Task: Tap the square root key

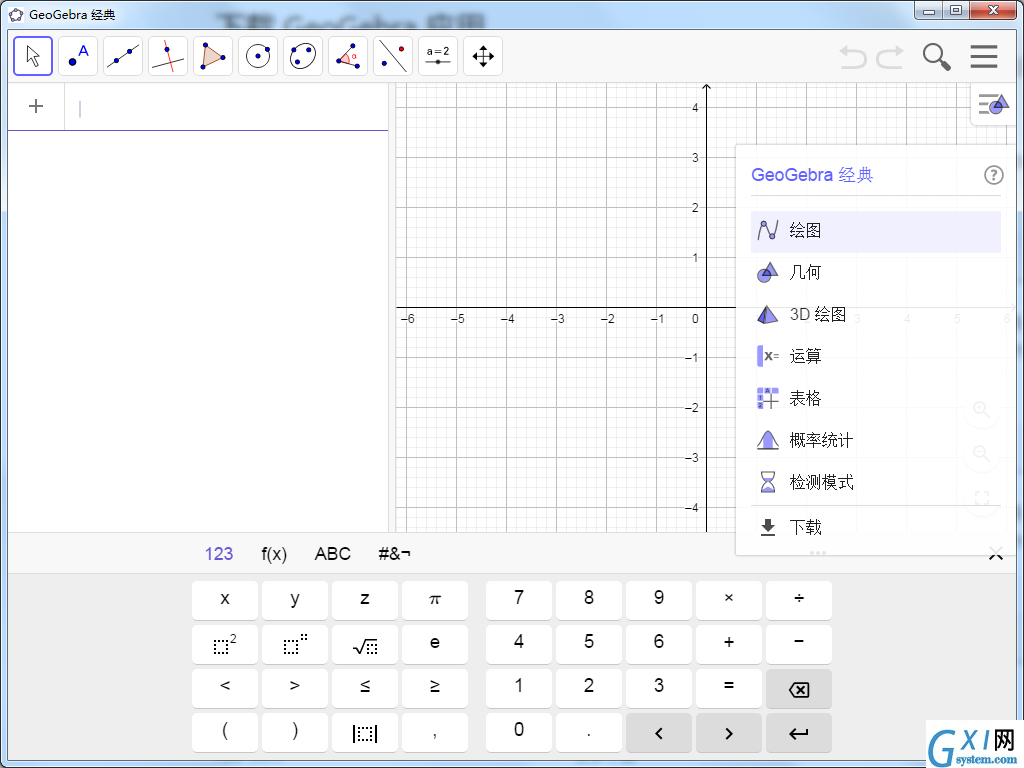Action: 364,644
